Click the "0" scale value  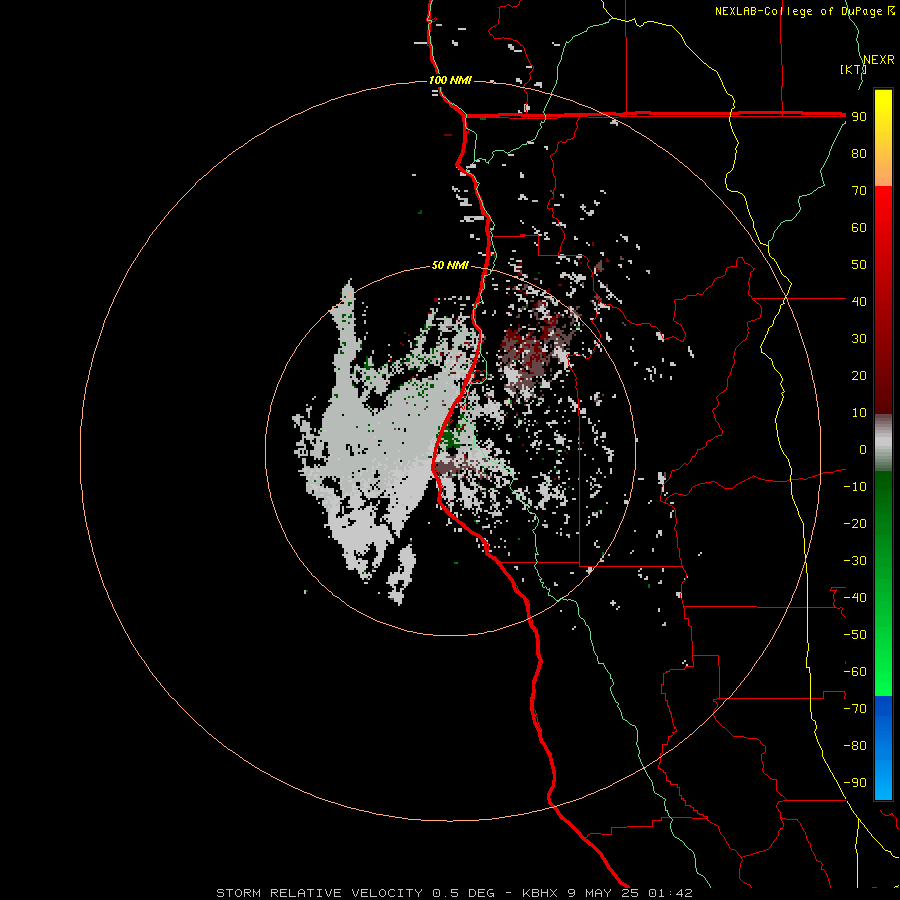pos(863,449)
